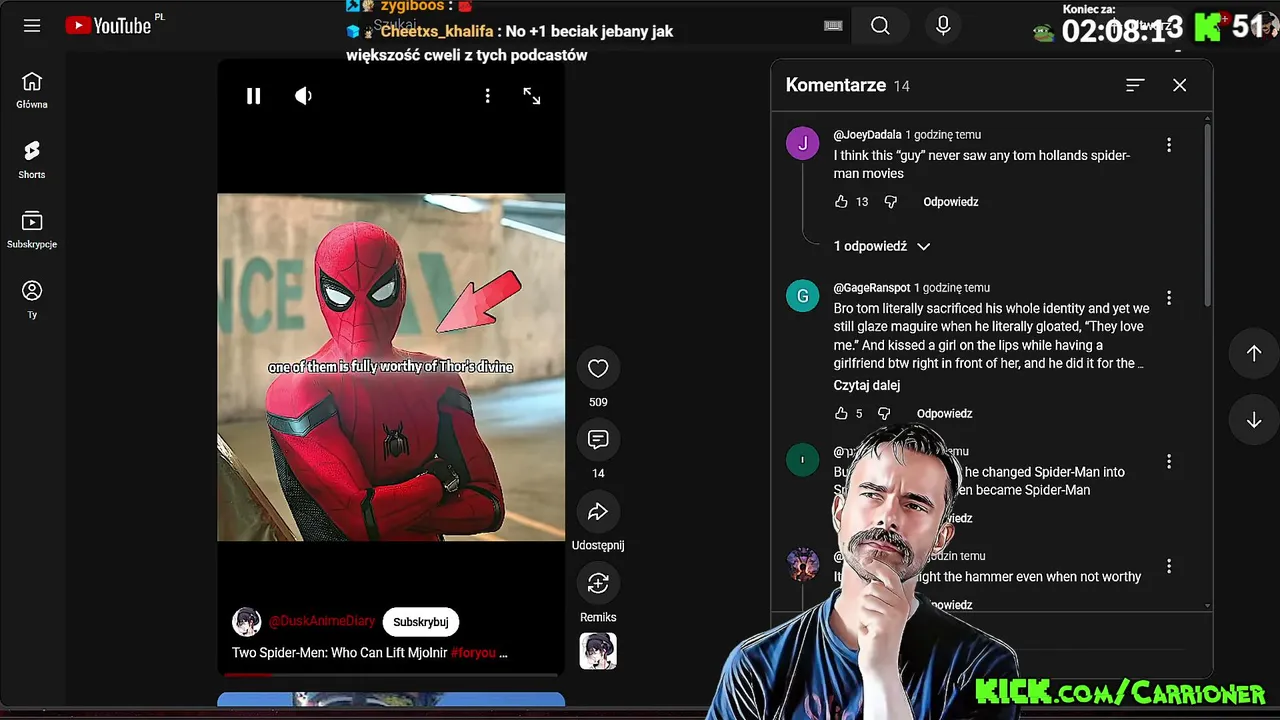This screenshot has height=720, width=1280.
Task: Open the Shorts player three-dot menu
Action: pyautogui.click(x=487, y=96)
